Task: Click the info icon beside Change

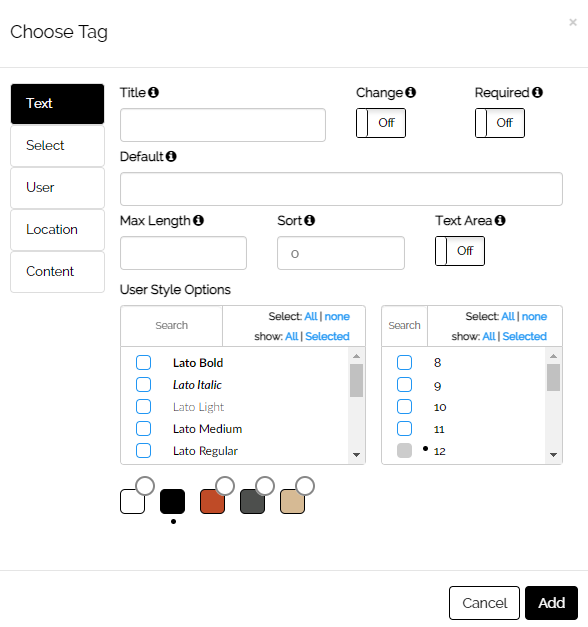Action: [x=410, y=92]
